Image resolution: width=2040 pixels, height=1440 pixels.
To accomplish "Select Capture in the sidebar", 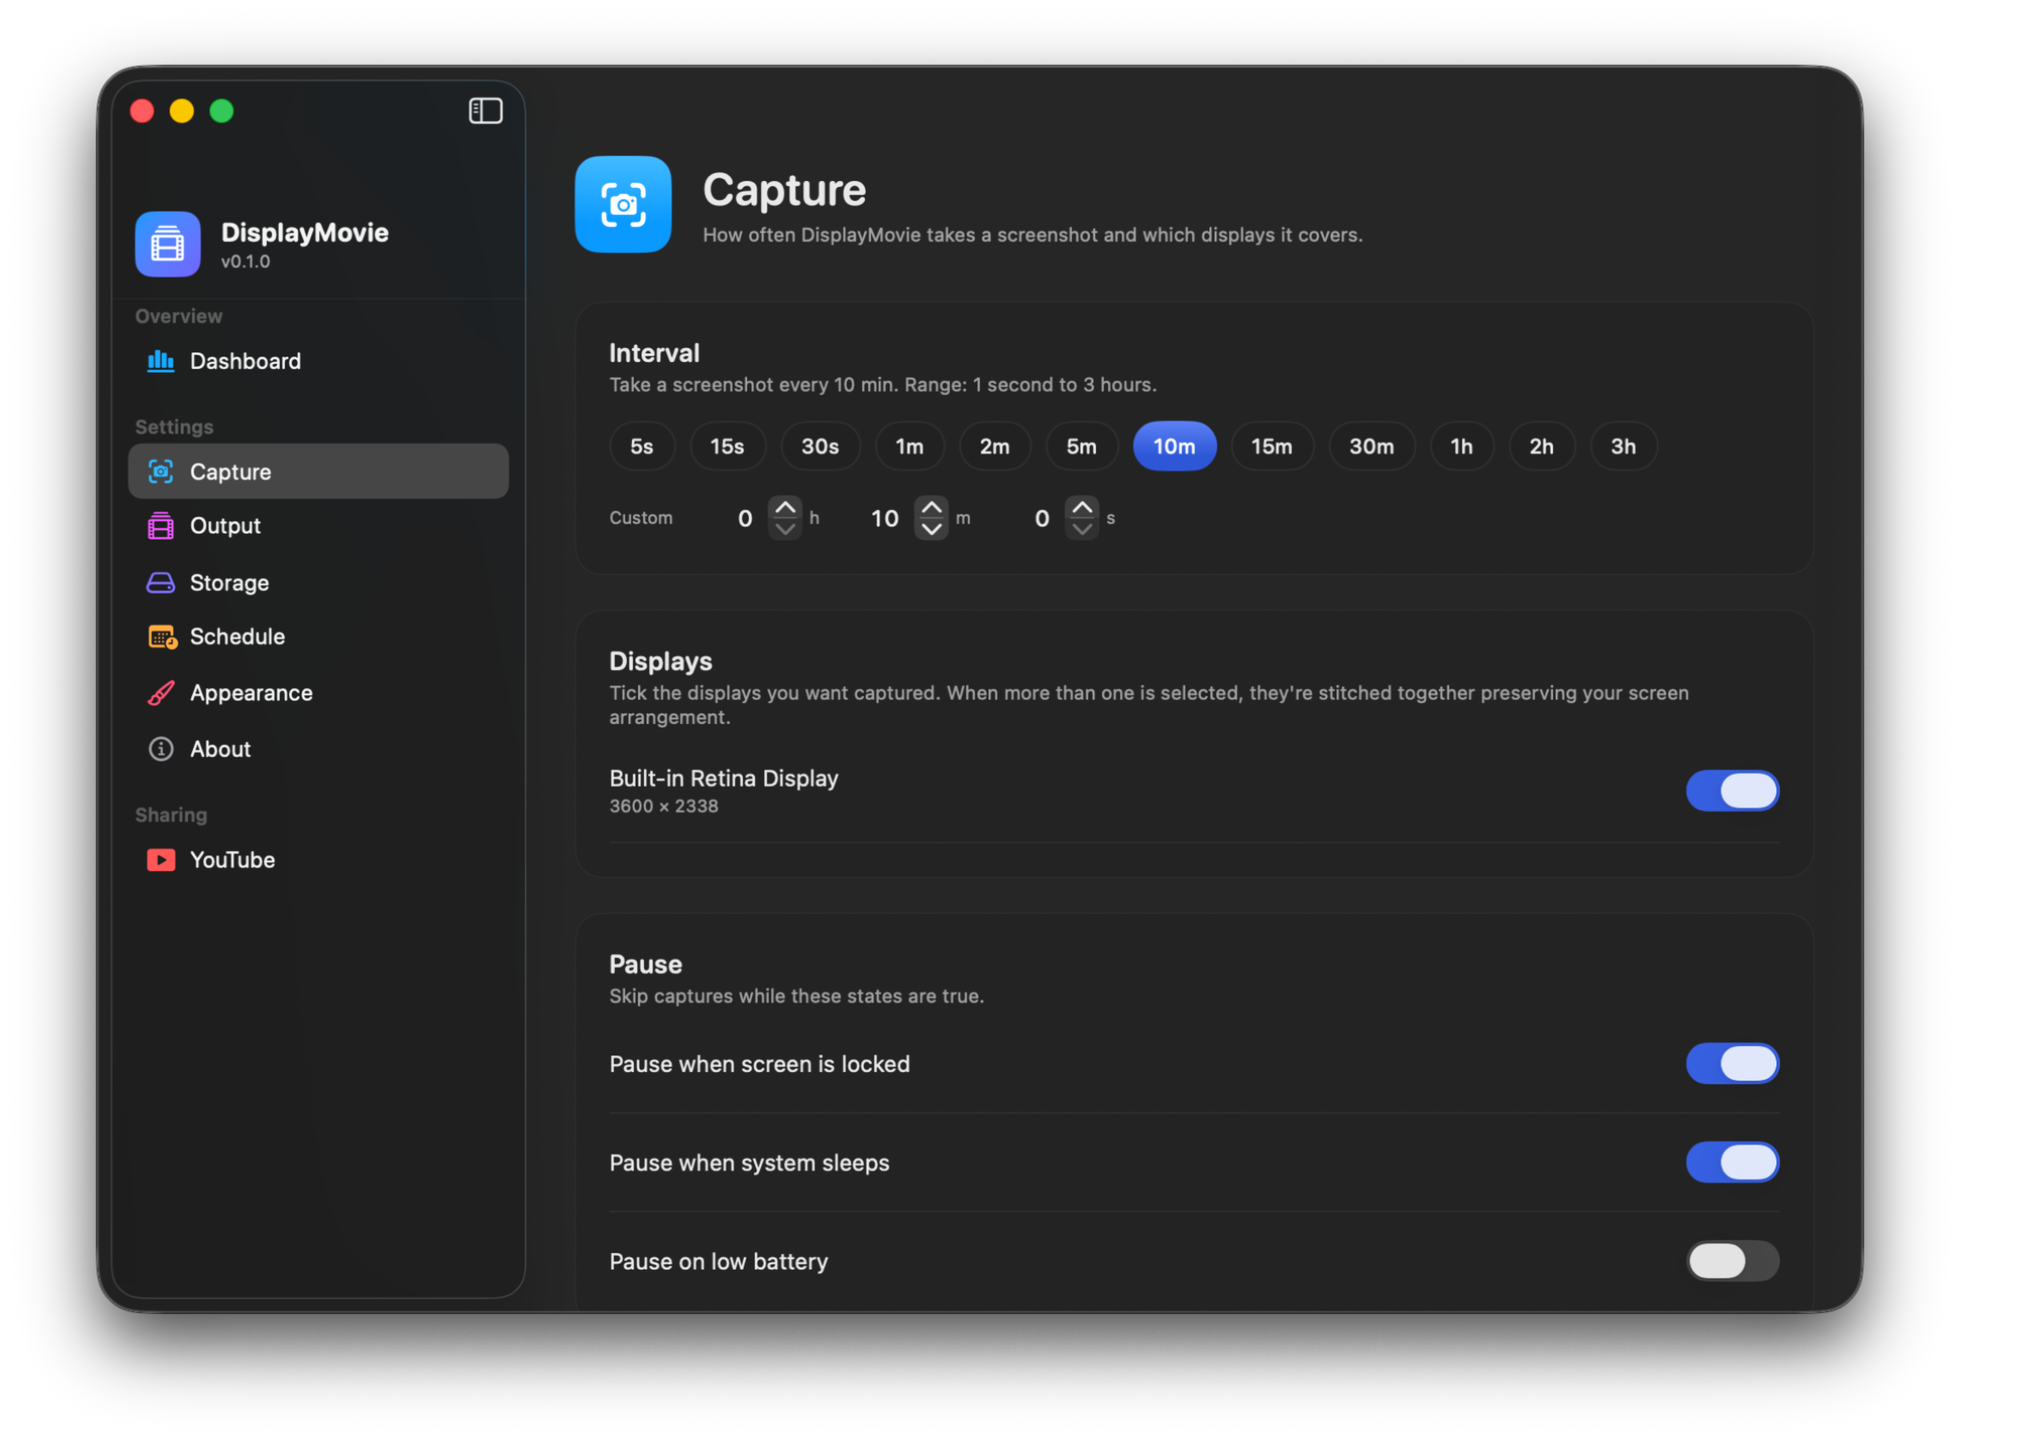I will (x=318, y=471).
